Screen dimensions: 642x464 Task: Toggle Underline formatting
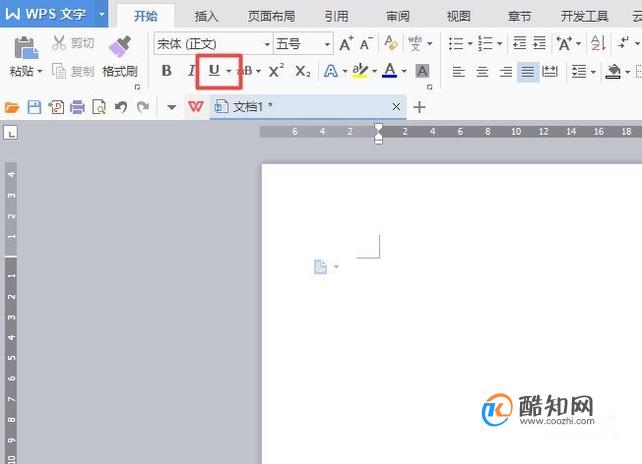[x=214, y=70]
